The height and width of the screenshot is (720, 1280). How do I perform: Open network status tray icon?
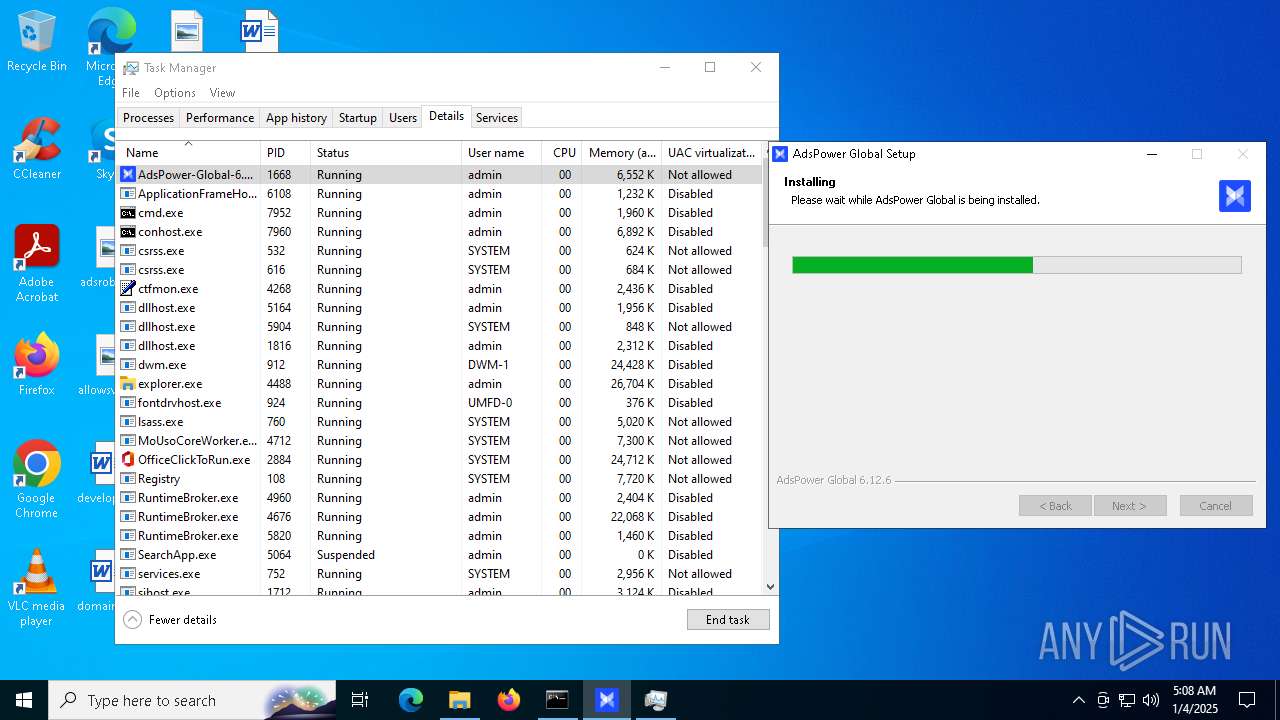(1127, 700)
